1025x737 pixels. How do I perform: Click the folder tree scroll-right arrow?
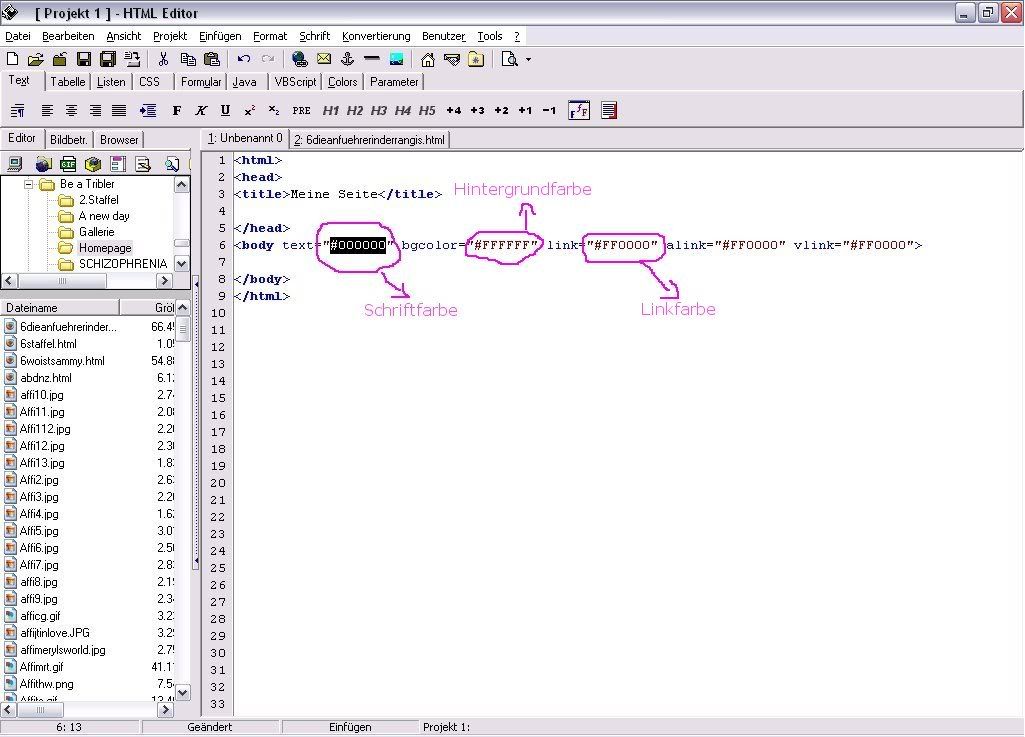click(x=164, y=281)
